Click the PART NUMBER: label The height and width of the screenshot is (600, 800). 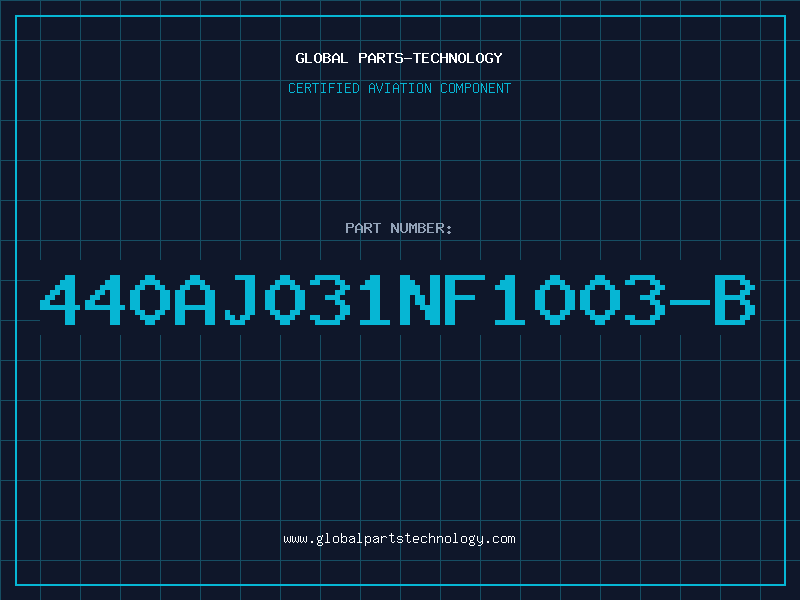pyautogui.click(x=398, y=228)
